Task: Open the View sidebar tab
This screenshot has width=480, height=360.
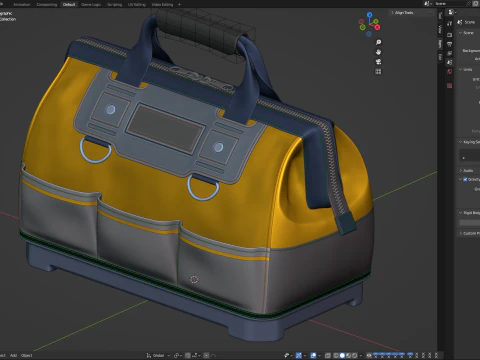Action: [x=440, y=29]
